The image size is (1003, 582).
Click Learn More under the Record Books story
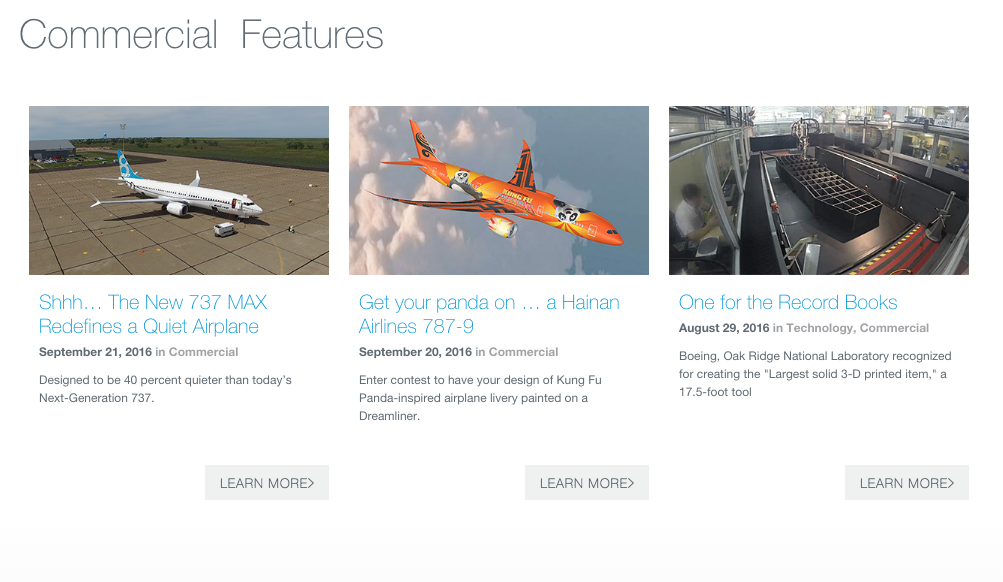click(x=906, y=483)
